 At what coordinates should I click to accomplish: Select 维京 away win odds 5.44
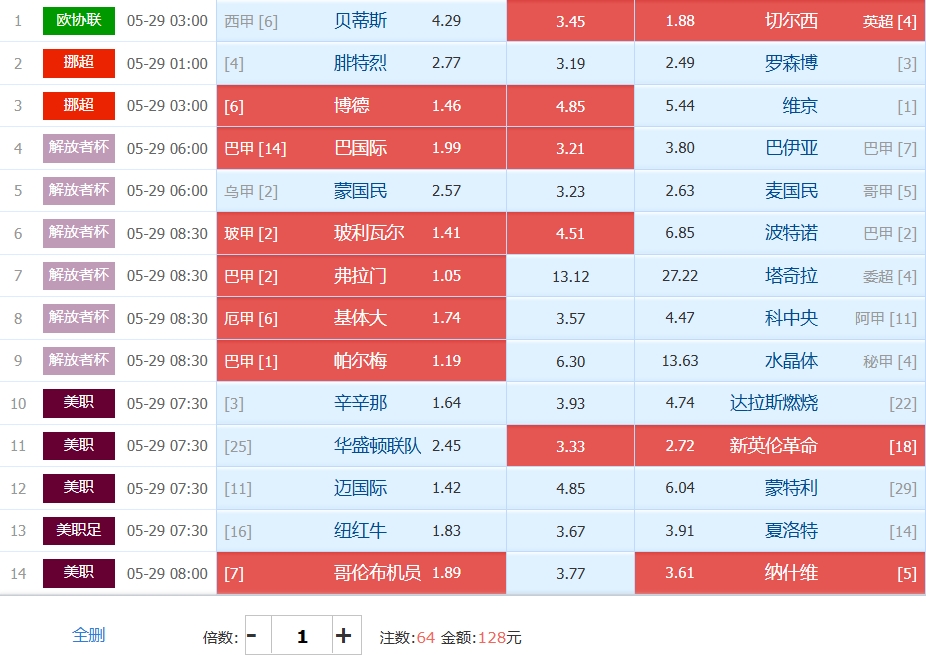[x=780, y=106]
